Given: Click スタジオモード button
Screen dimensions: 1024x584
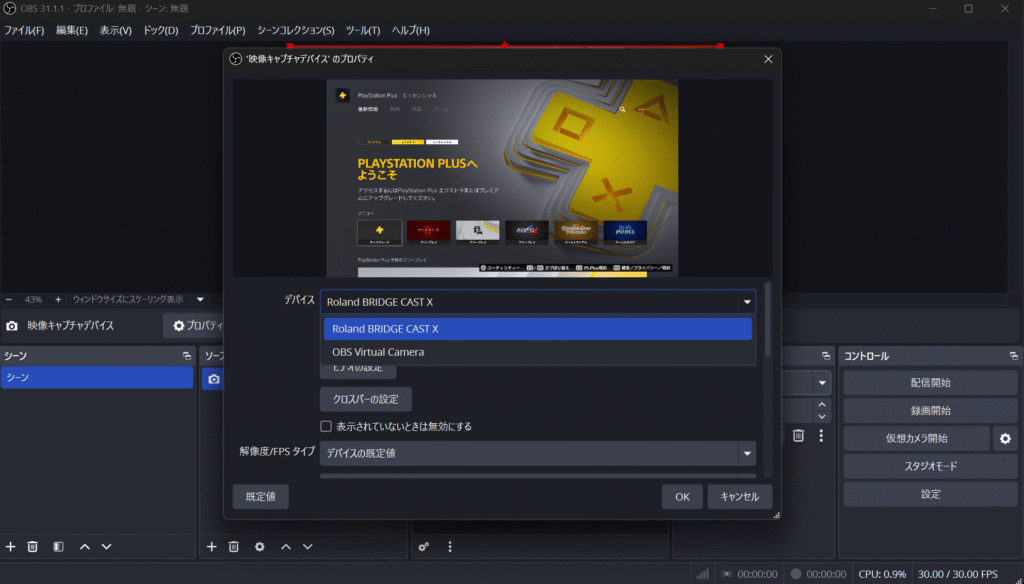Looking at the screenshot, I should coord(931,466).
